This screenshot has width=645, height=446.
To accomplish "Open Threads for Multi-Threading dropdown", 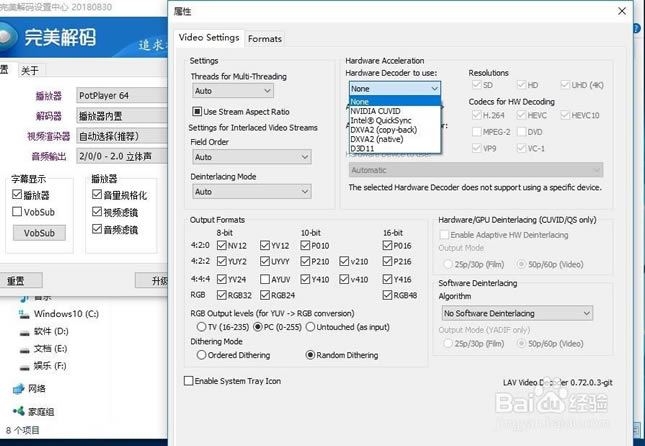I will (250, 91).
